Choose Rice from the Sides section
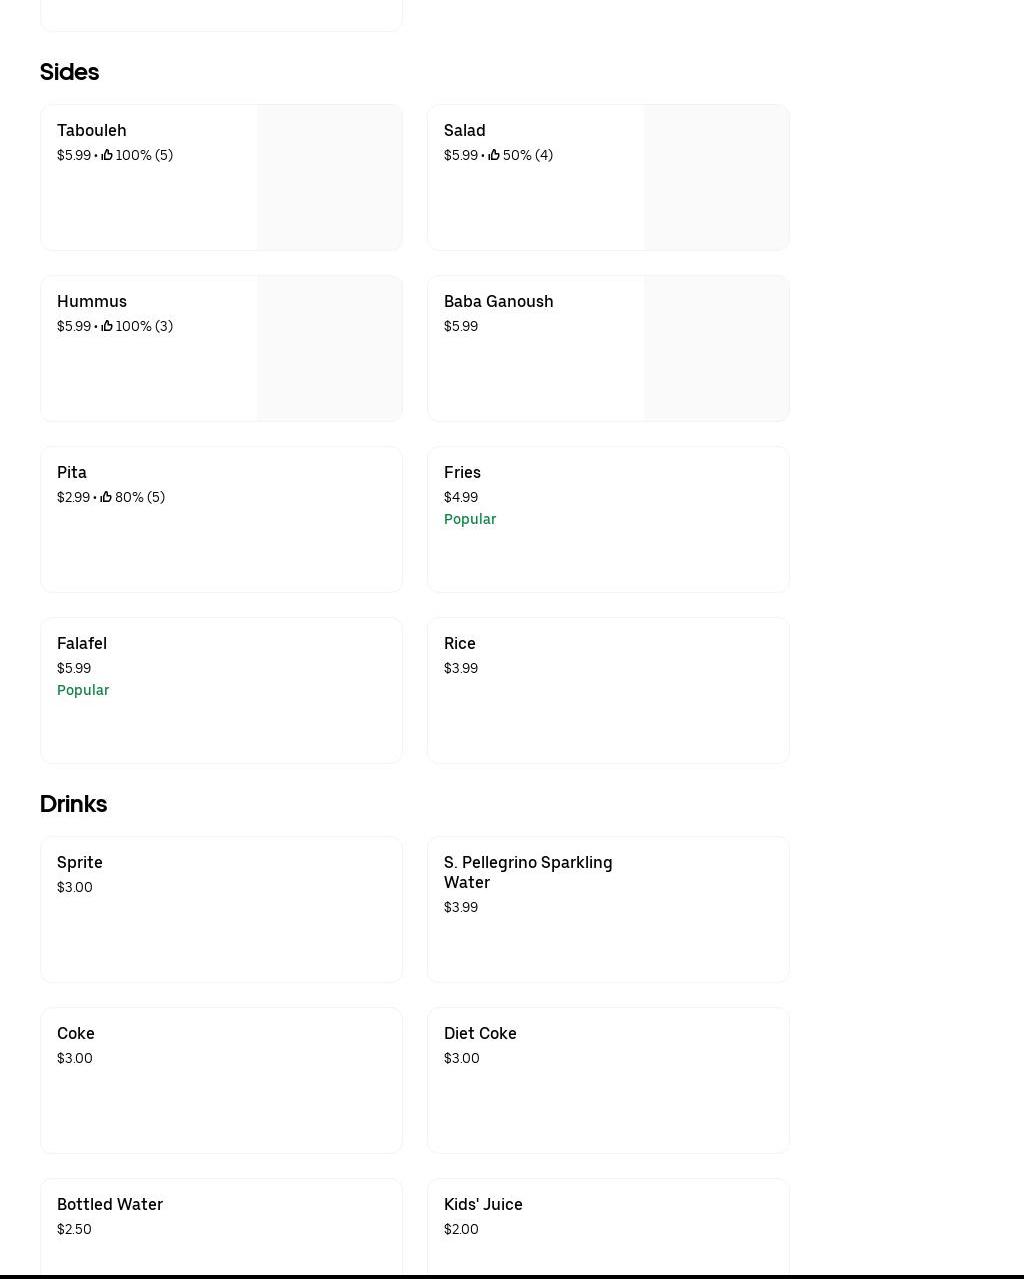Viewport: 1024px width, 1279px height. [x=460, y=643]
